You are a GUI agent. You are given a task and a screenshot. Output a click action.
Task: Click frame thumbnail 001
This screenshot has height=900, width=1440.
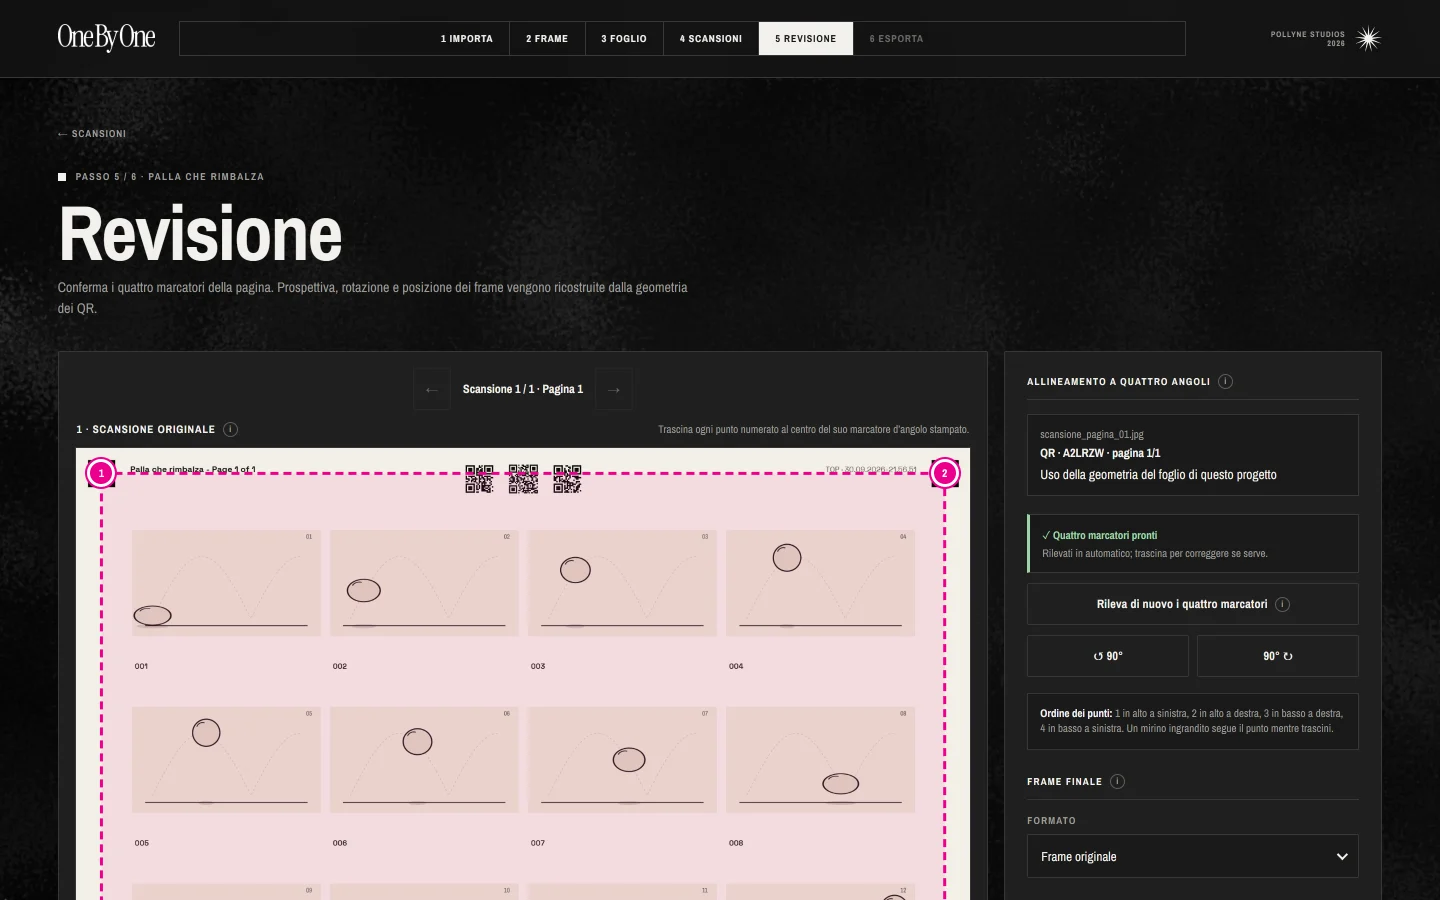coord(226,583)
